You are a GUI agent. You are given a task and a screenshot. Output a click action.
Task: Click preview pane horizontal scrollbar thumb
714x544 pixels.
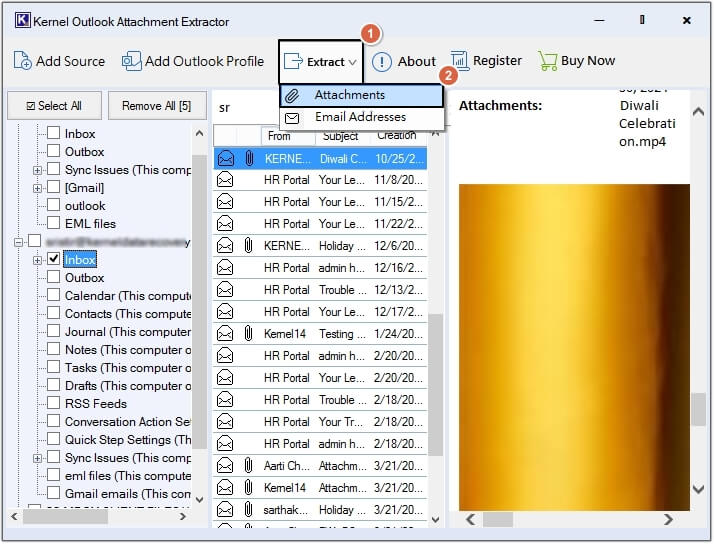498,519
